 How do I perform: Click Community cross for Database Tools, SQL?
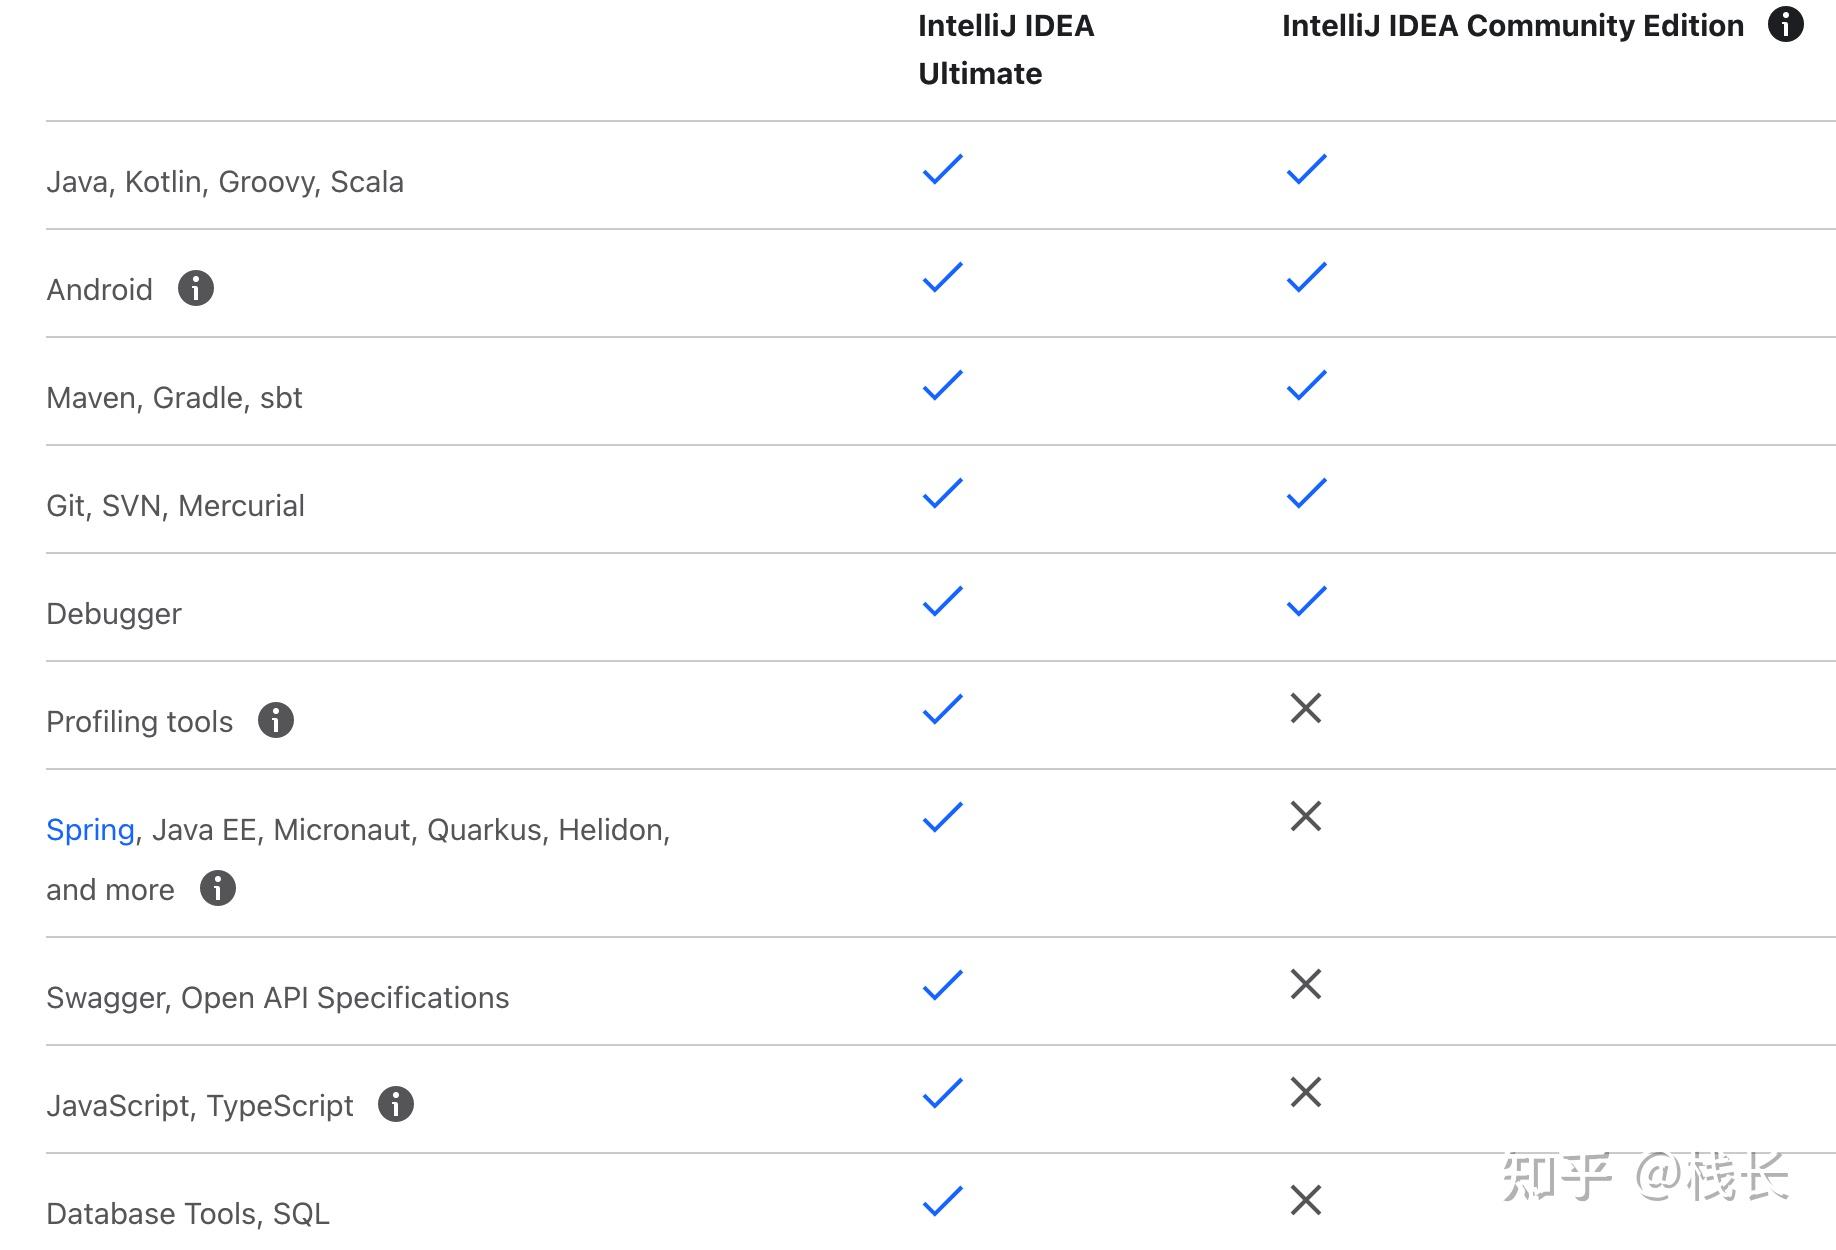[x=1306, y=1200]
